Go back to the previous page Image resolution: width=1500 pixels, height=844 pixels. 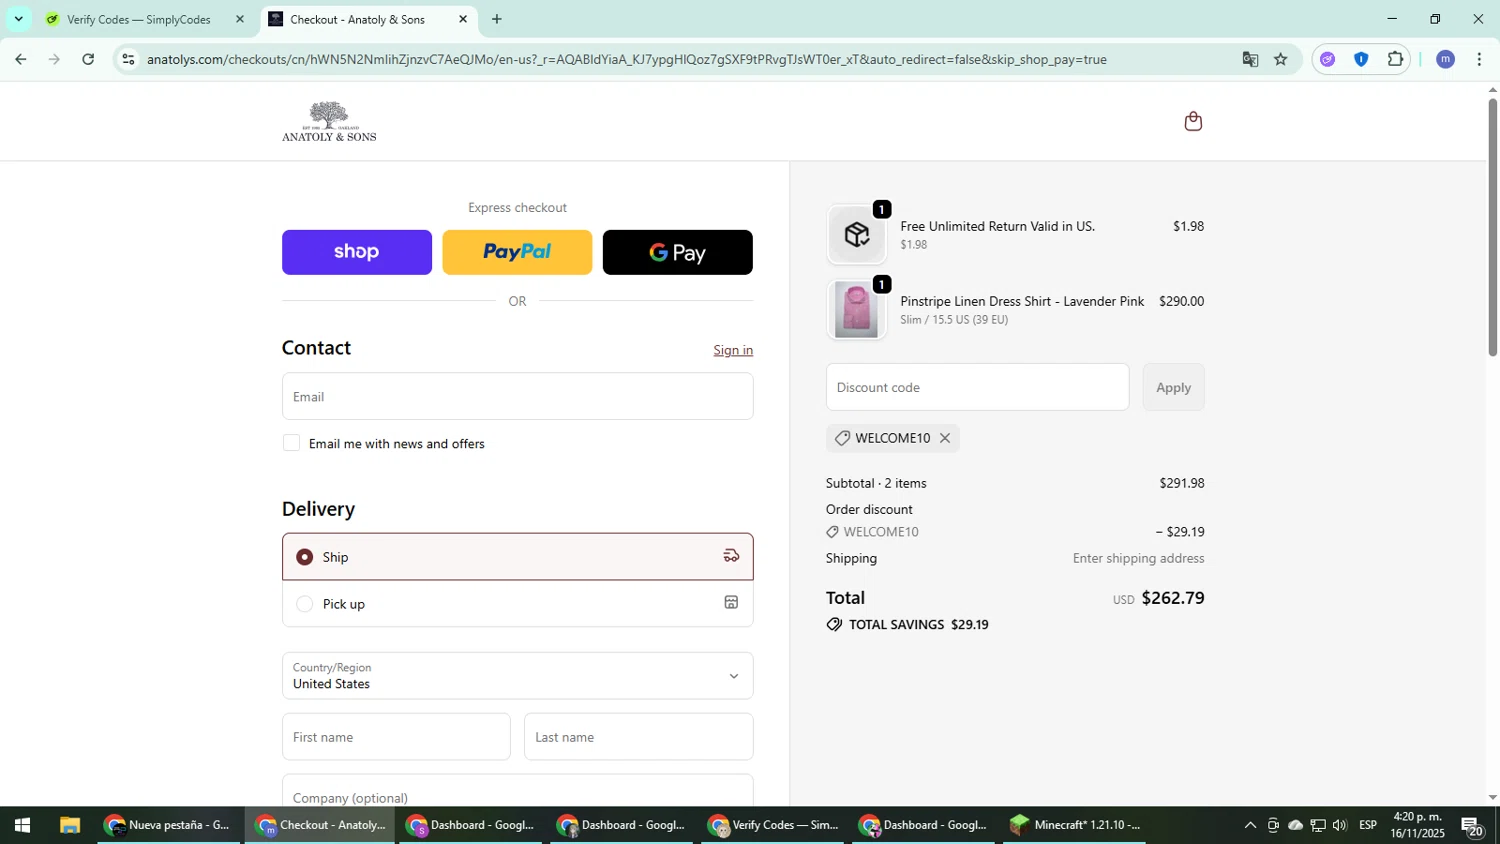[21, 59]
